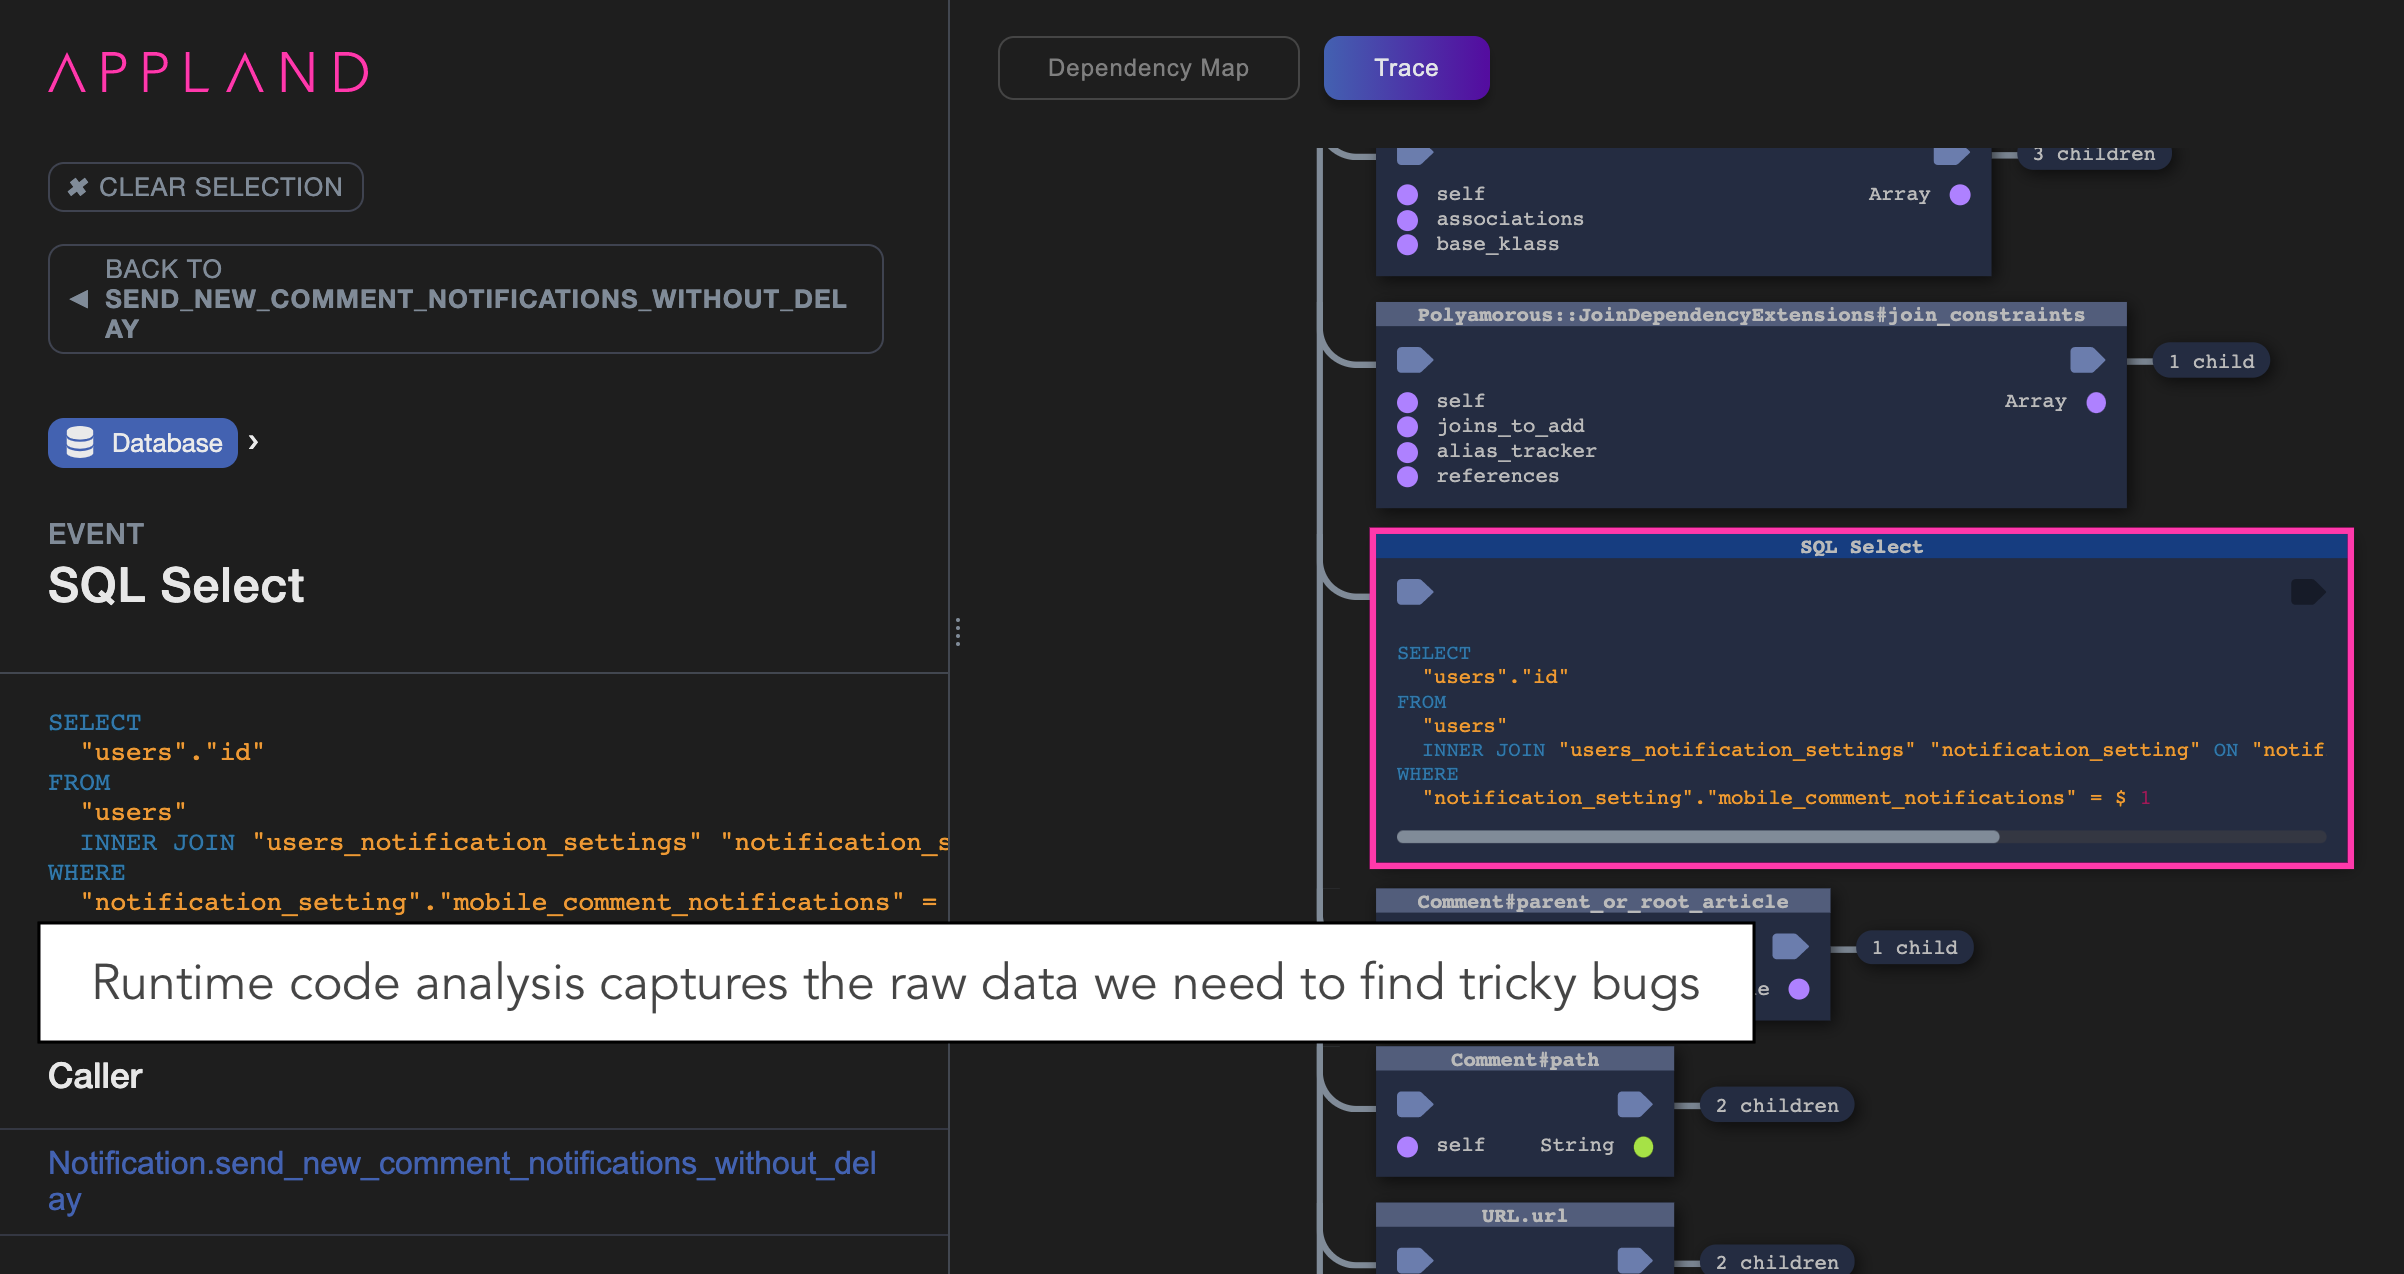Select the Trace view tab
The image size is (2404, 1274).
(x=1406, y=67)
